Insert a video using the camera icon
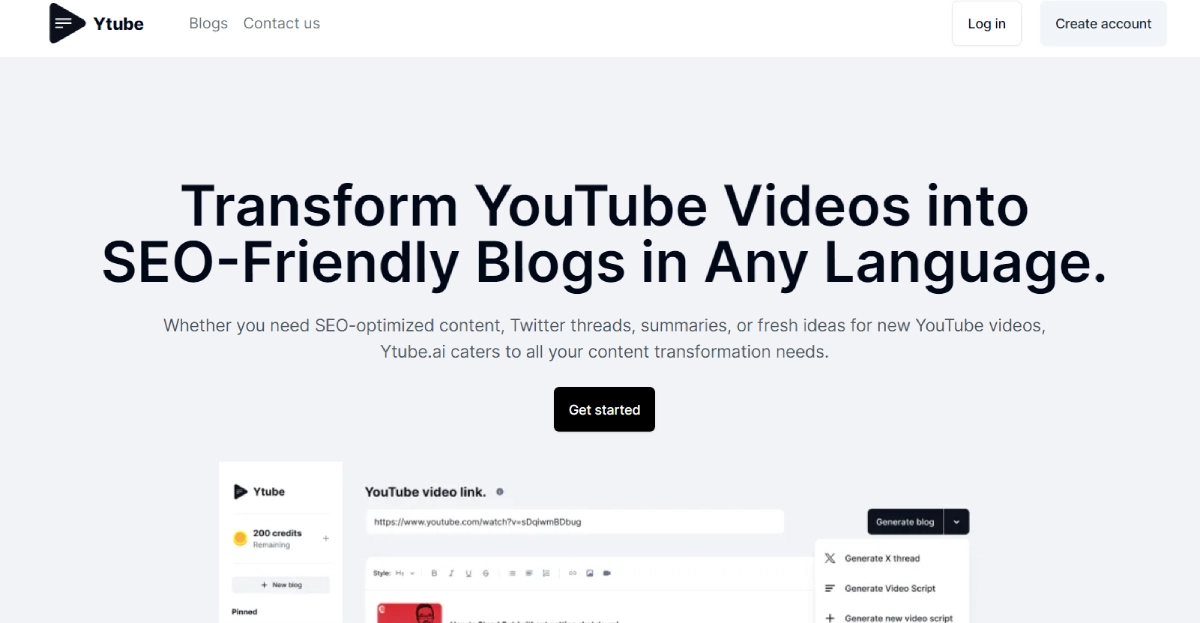1200x623 pixels. pos(607,573)
